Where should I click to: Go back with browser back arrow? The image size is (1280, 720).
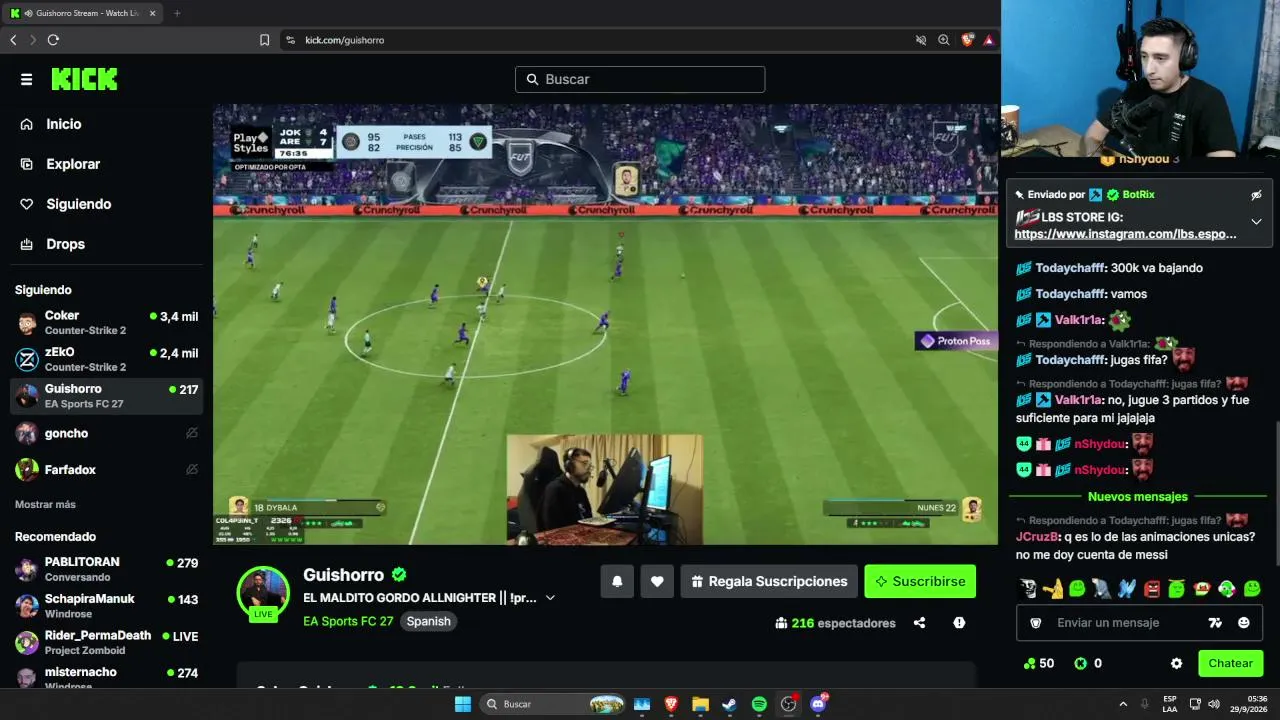pos(13,40)
